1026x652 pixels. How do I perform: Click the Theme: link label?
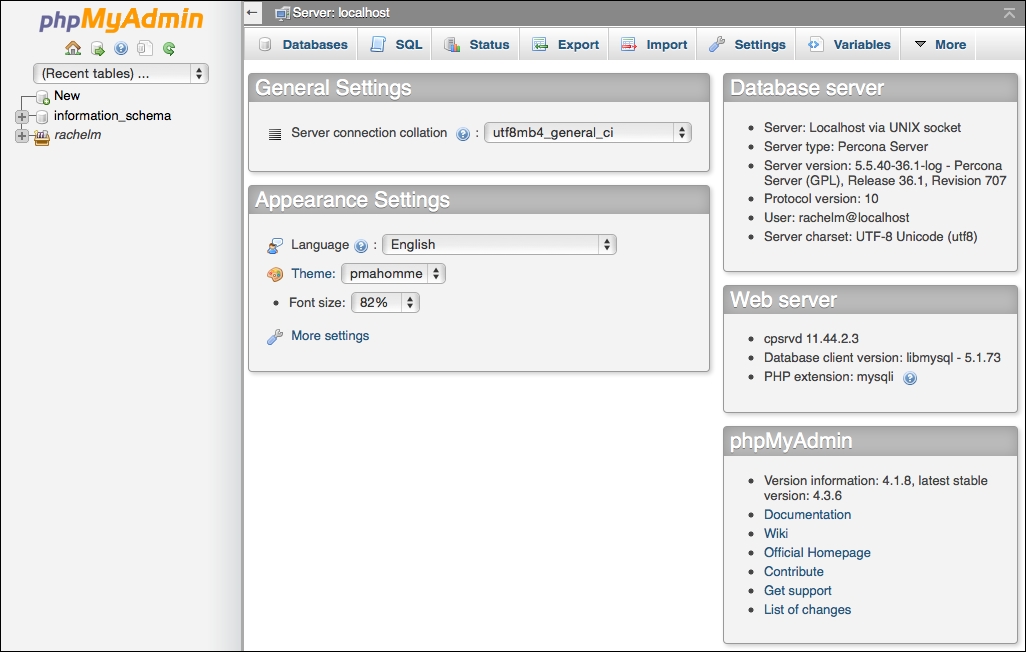point(313,274)
